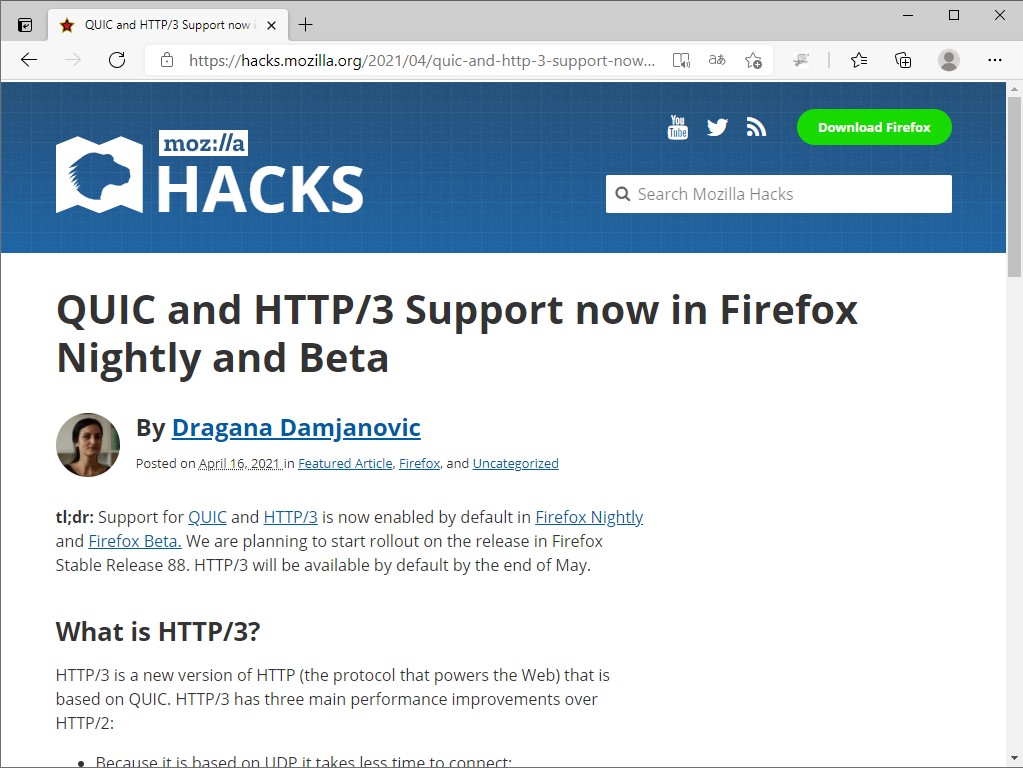
Task: Activate the Read aloud icon in the toolbar
Action: coord(681,60)
